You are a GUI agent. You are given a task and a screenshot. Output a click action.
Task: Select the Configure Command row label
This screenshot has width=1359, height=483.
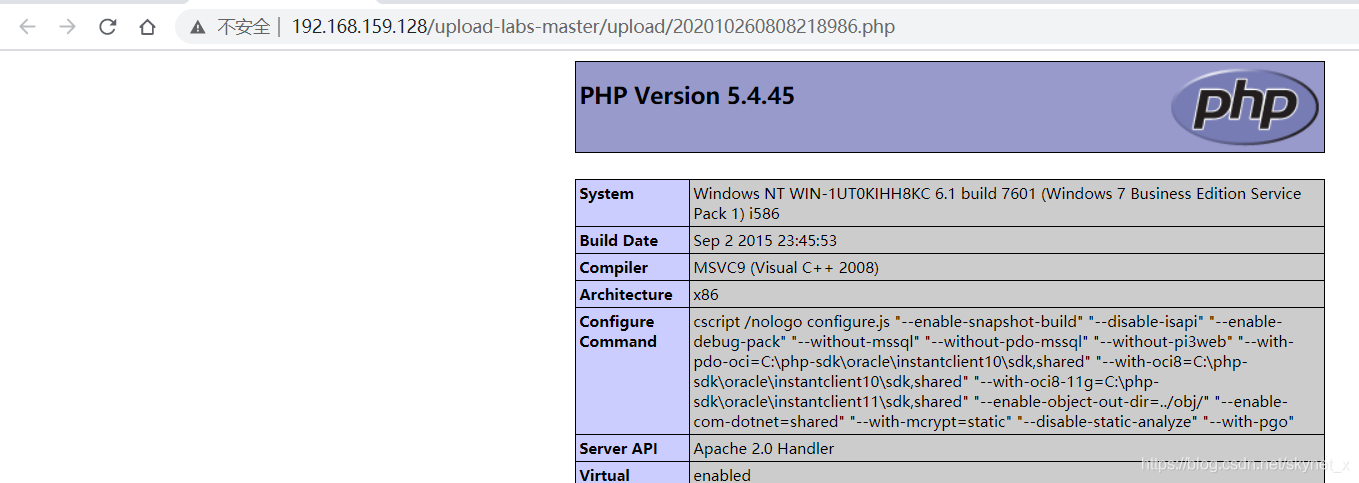[617, 332]
